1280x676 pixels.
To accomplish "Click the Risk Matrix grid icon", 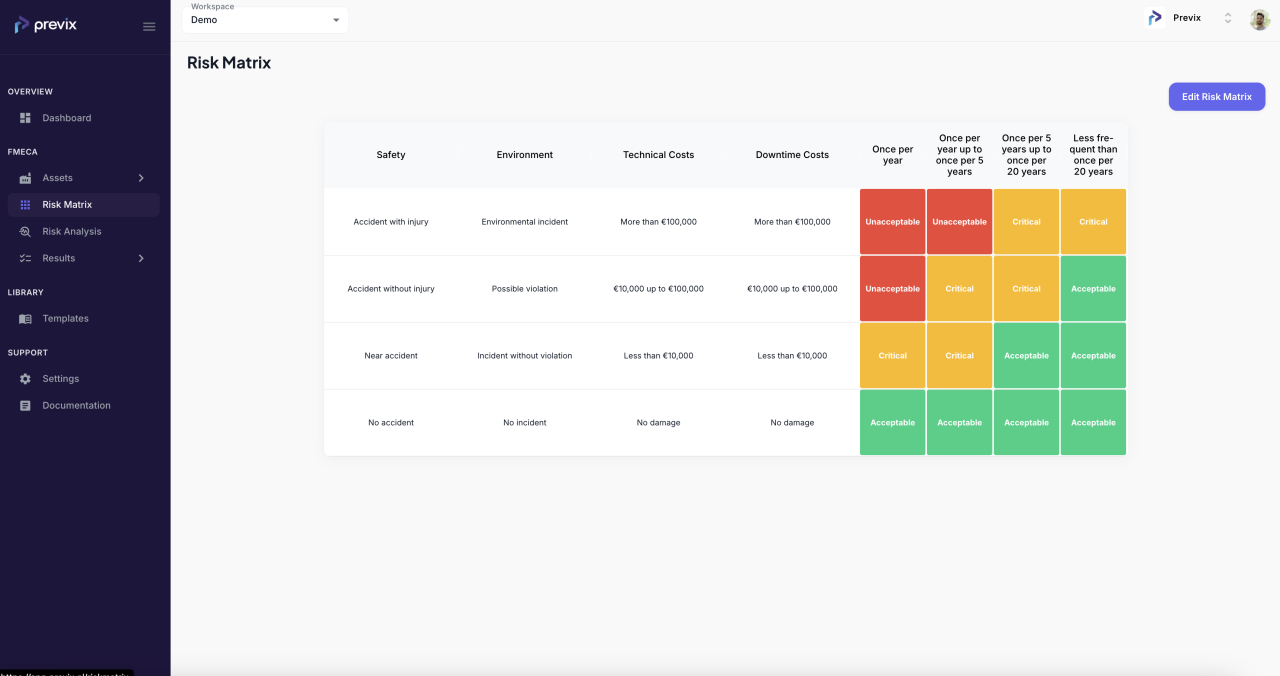I will (25, 205).
